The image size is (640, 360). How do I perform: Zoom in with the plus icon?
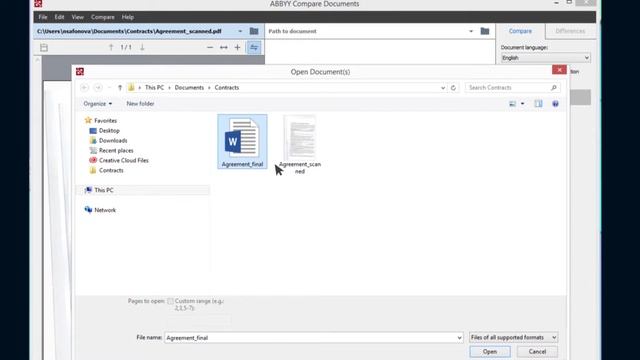pyautogui.click(x=237, y=47)
